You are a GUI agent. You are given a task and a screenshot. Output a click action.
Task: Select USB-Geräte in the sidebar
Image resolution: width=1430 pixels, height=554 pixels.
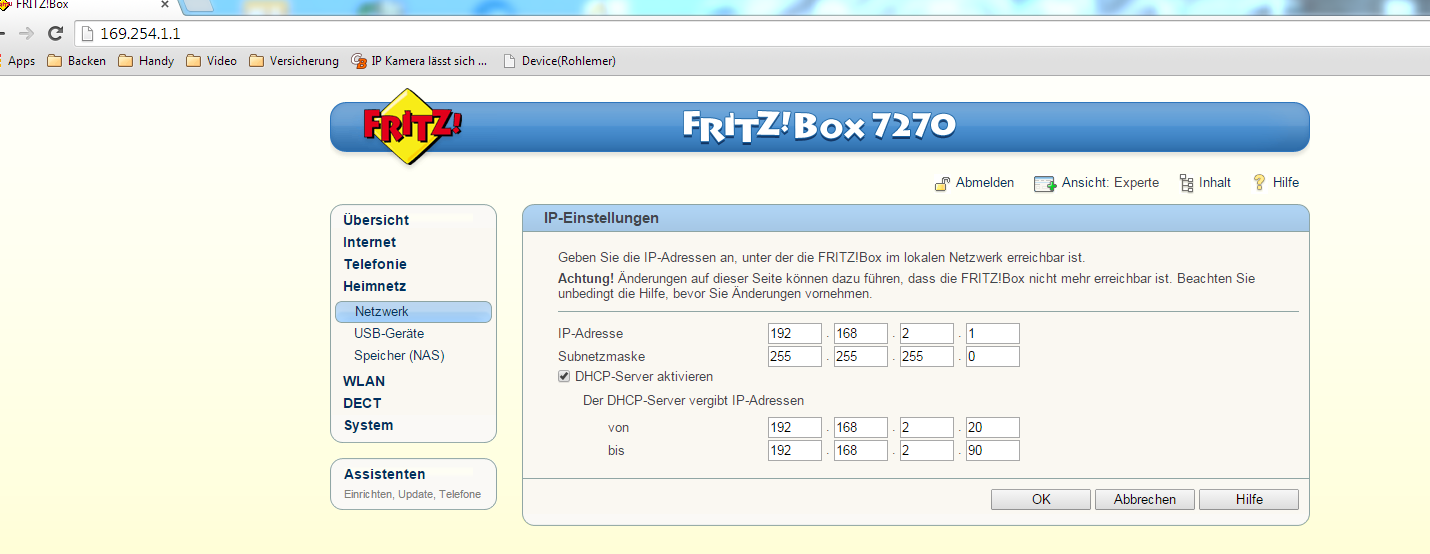[x=389, y=334]
